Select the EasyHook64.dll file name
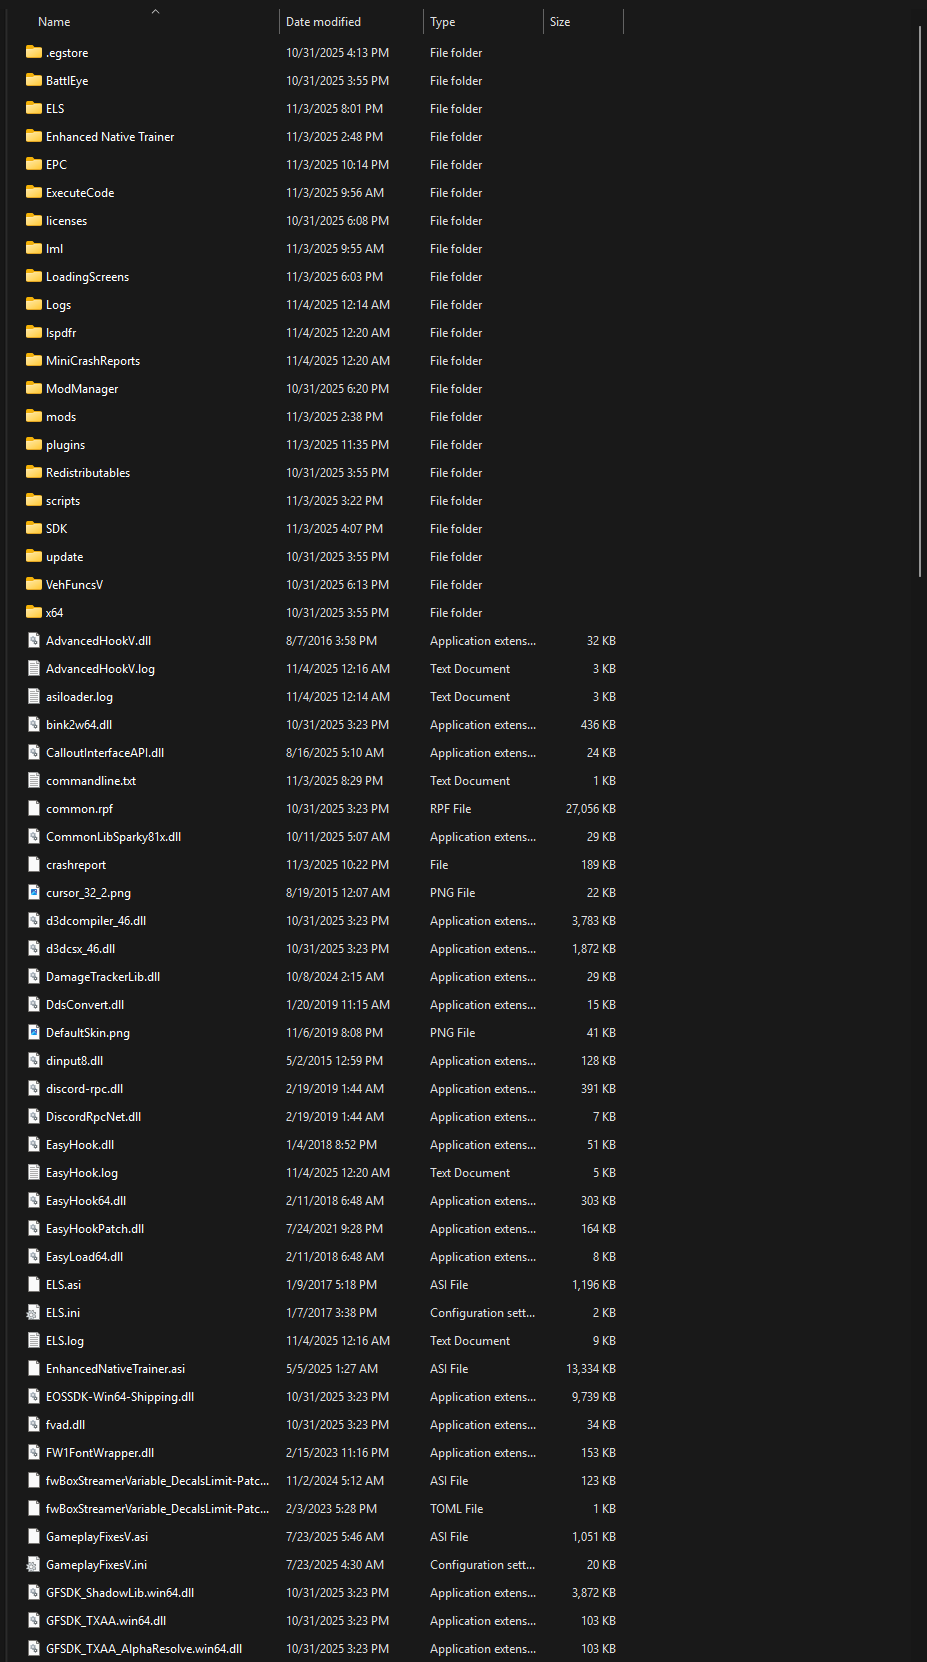This screenshot has height=1662, width=927. coord(86,1201)
